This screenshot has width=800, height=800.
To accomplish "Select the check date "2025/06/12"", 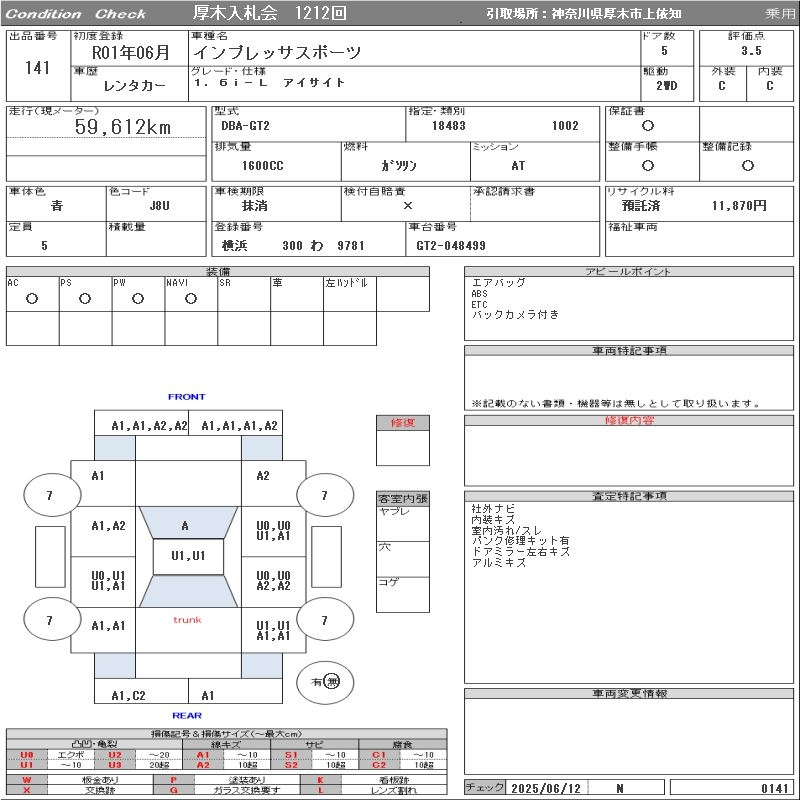I will pyautogui.click(x=546, y=788).
